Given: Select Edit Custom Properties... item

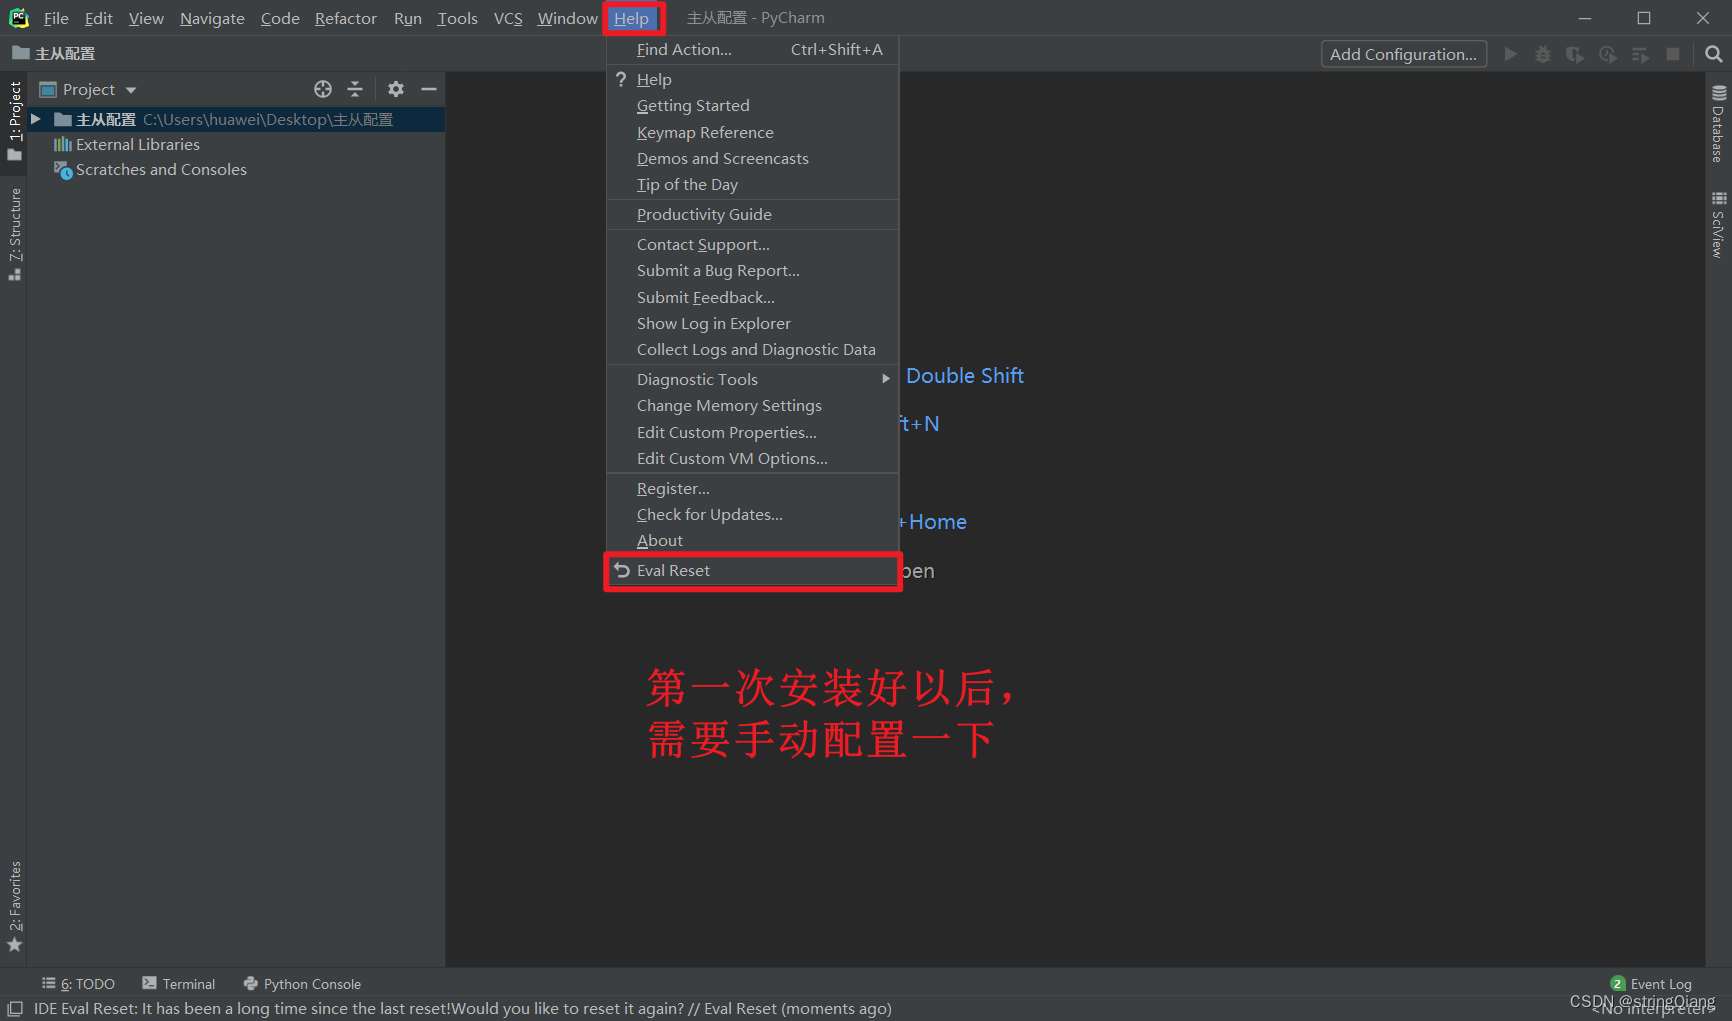Looking at the screenshot, I should (752, 432).
